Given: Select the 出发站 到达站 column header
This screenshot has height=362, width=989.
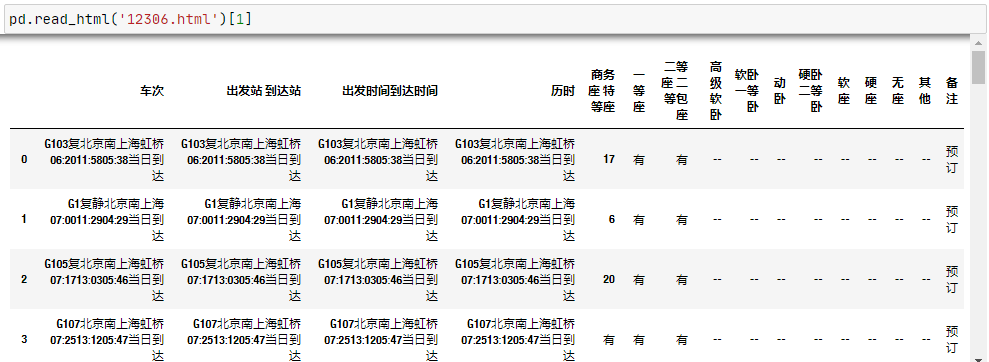Looking at the screenshot, I should (263, 91).
